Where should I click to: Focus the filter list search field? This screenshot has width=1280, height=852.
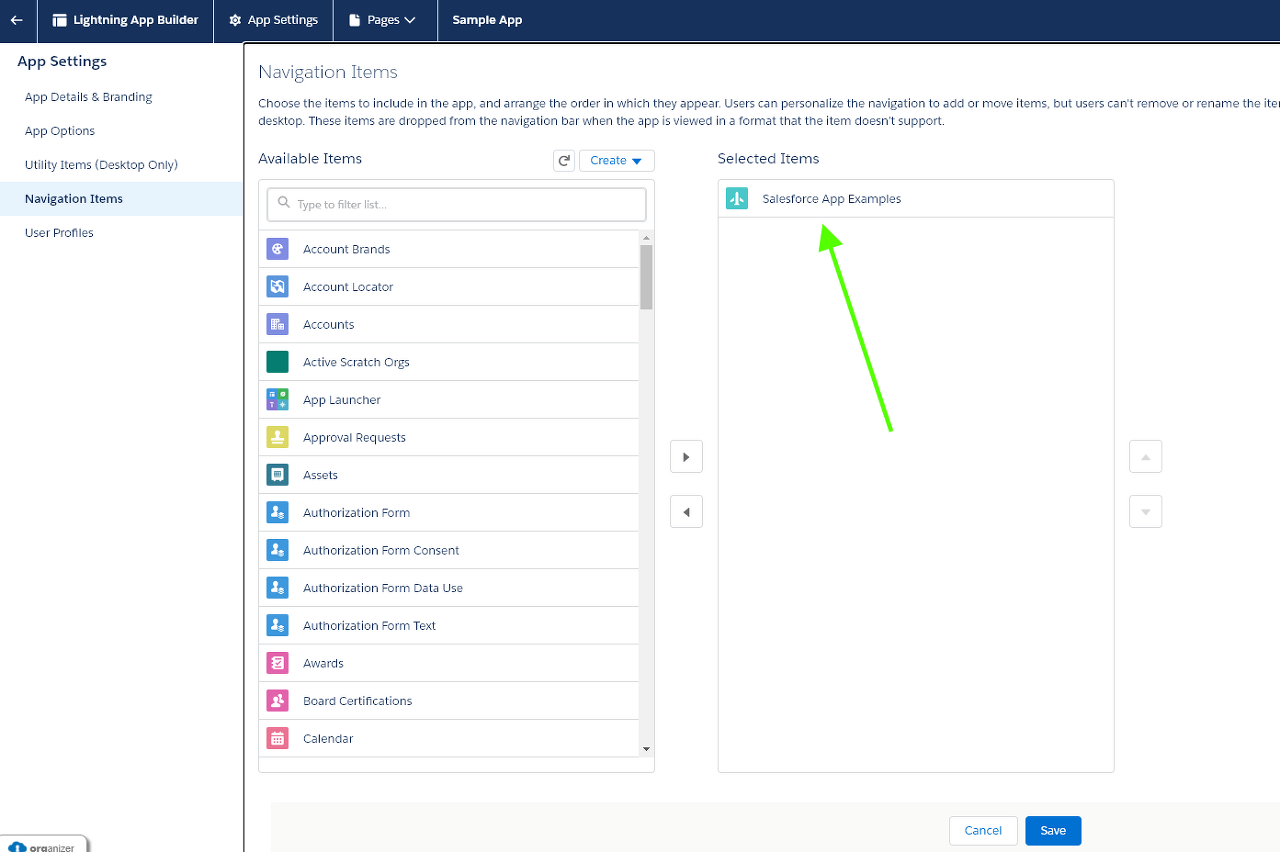pyautogui.click(x=456, y=204)
